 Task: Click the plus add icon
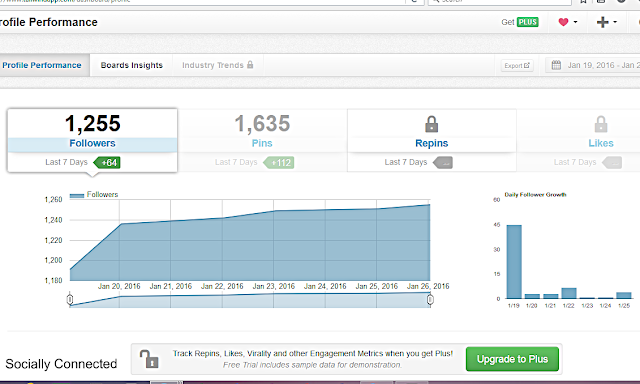pyautogui.click(x=602, y=22)
